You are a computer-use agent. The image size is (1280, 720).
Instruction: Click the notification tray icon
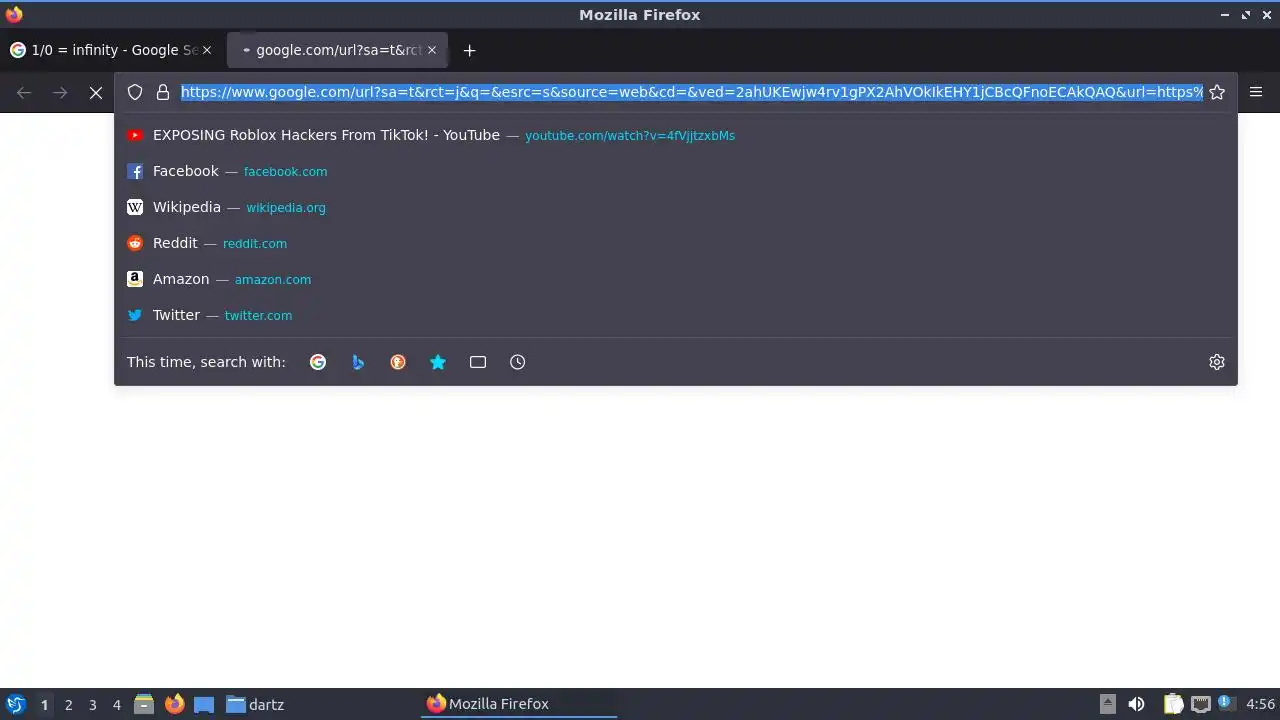coord(1224,703)
